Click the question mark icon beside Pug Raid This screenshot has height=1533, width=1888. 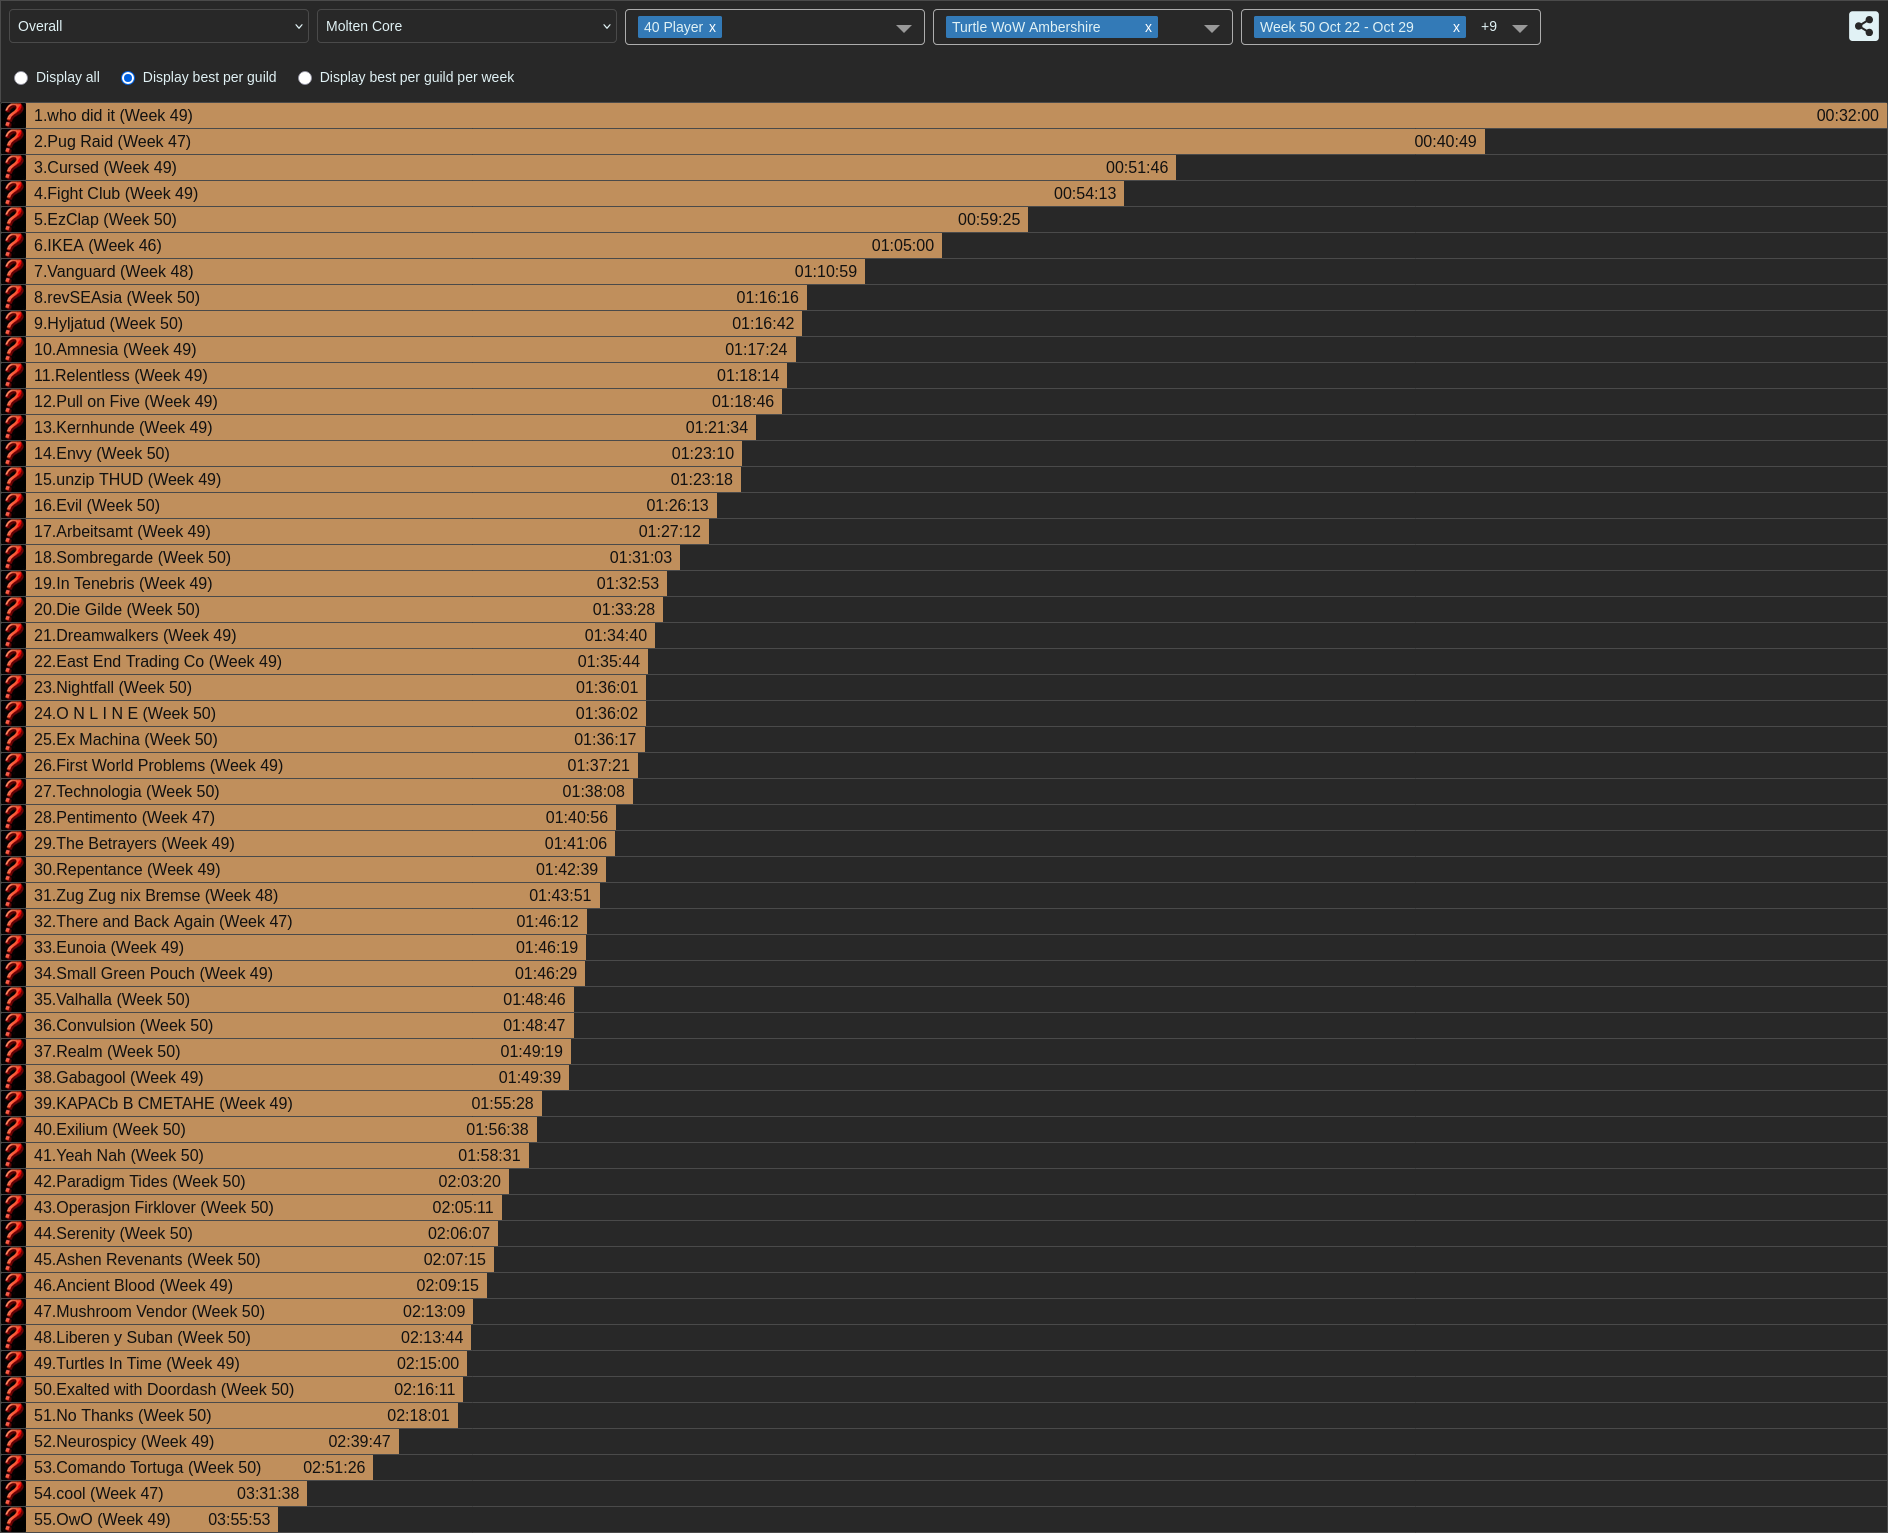point(13,141)
